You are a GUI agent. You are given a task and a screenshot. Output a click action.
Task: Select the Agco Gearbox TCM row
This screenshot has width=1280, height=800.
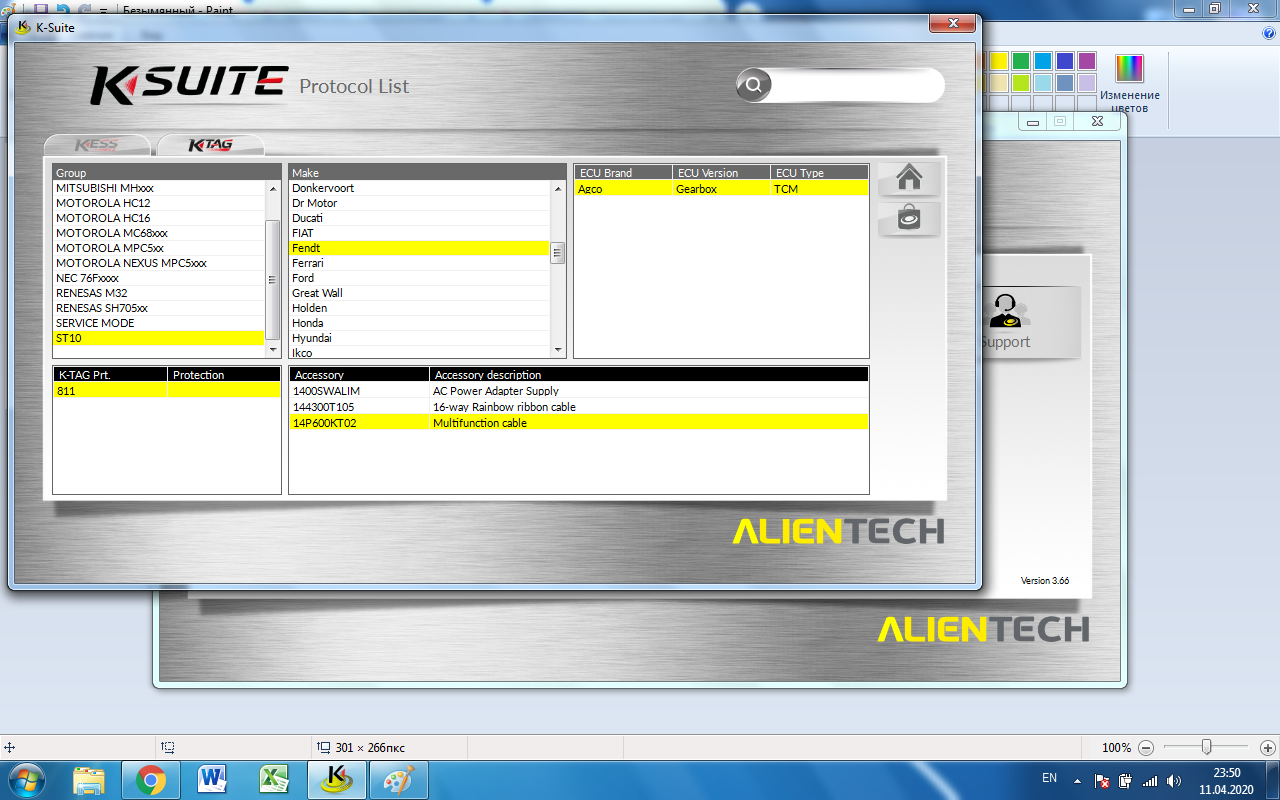[x=720, y=189]
